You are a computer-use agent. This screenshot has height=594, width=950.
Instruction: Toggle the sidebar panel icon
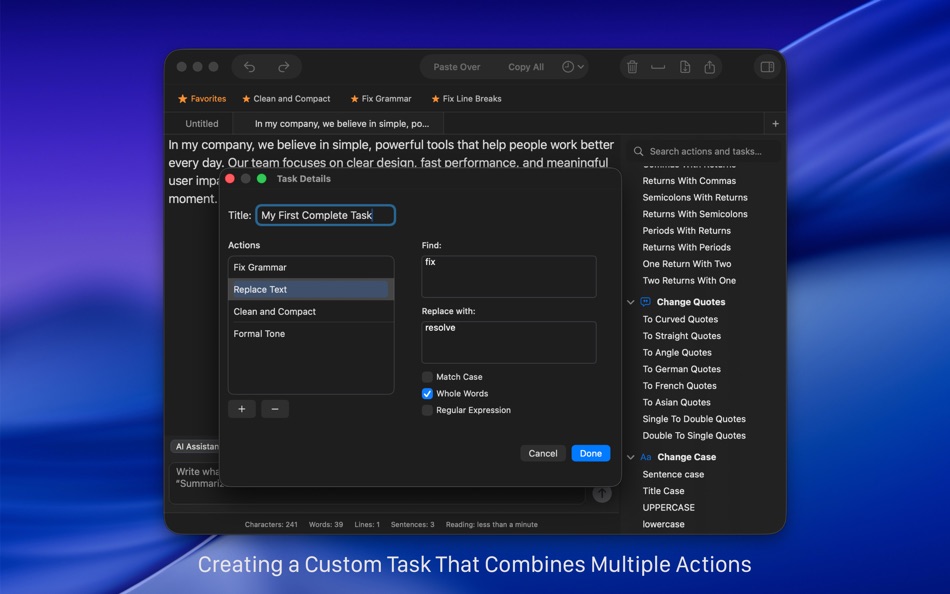click(x=766, y=66)
